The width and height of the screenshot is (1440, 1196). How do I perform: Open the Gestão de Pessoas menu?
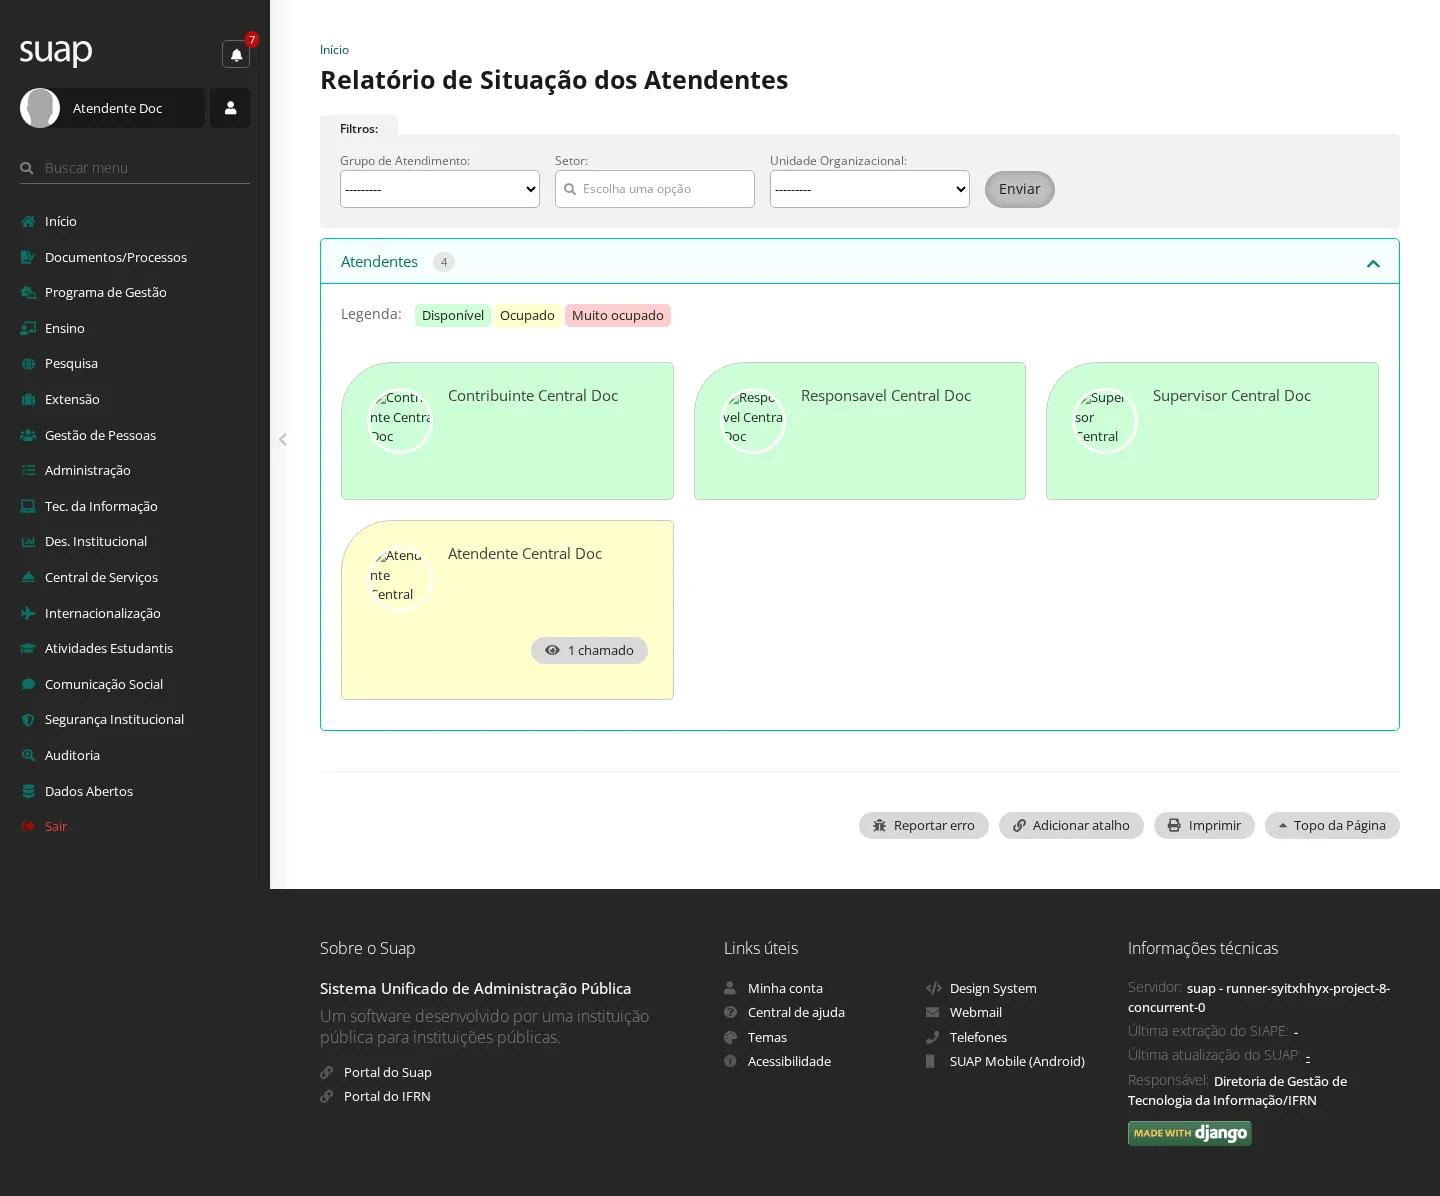coord(100,435)
